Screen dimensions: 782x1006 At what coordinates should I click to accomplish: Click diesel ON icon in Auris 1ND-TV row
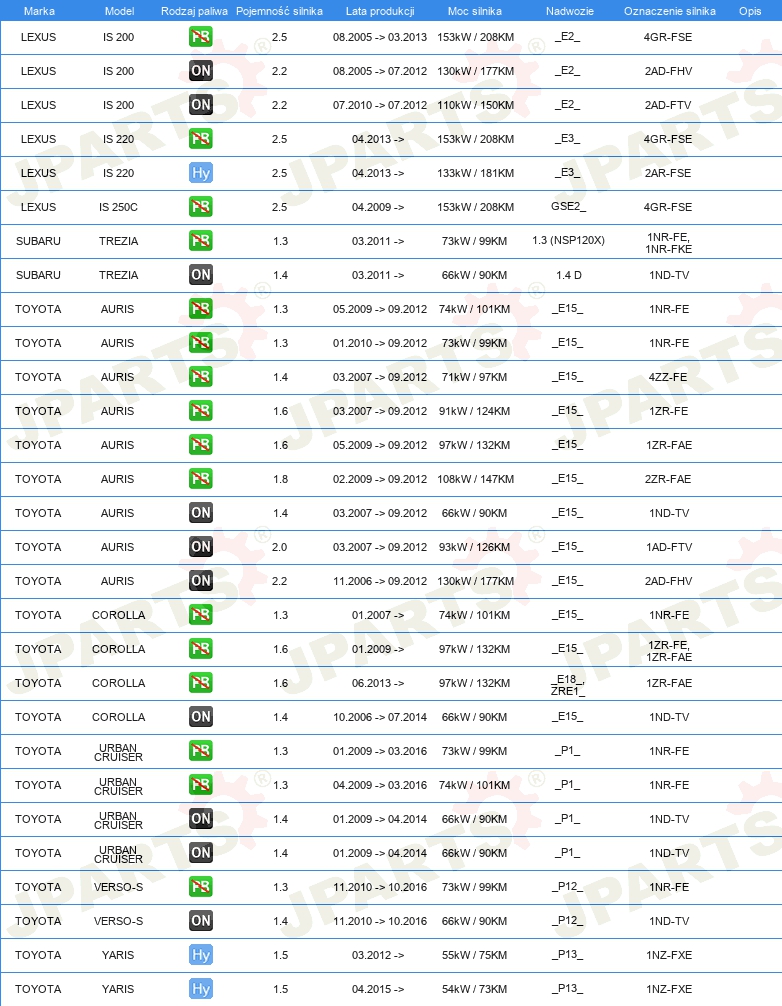[201, 513]
